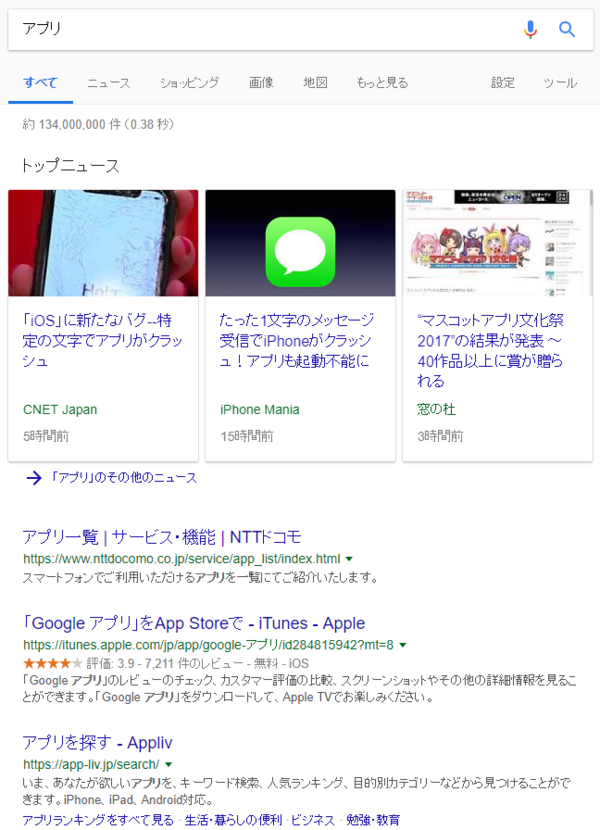Open the cracked iPhone news thumbnail

coord(103,243)
